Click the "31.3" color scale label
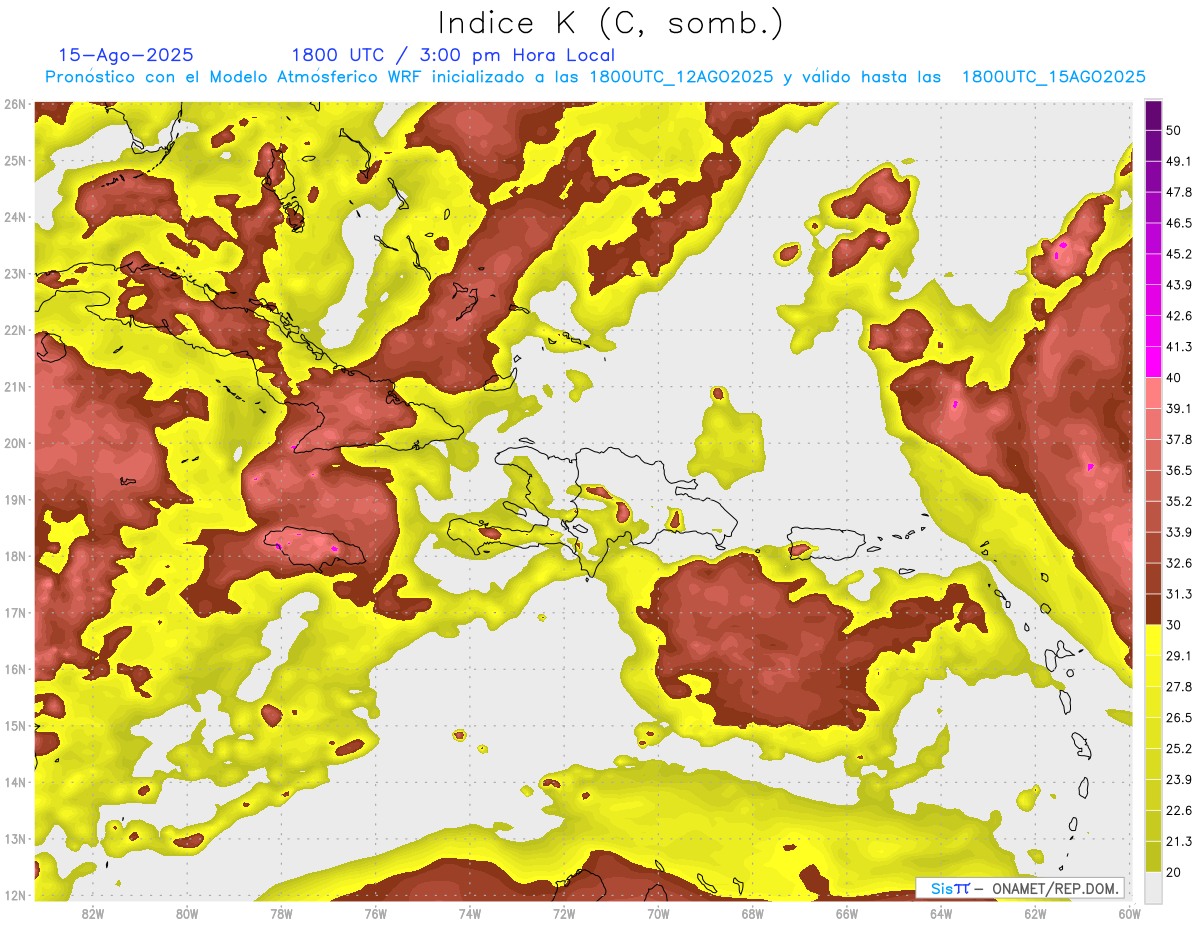This screenshot has width=1200, height=927. pos(1179,594)
